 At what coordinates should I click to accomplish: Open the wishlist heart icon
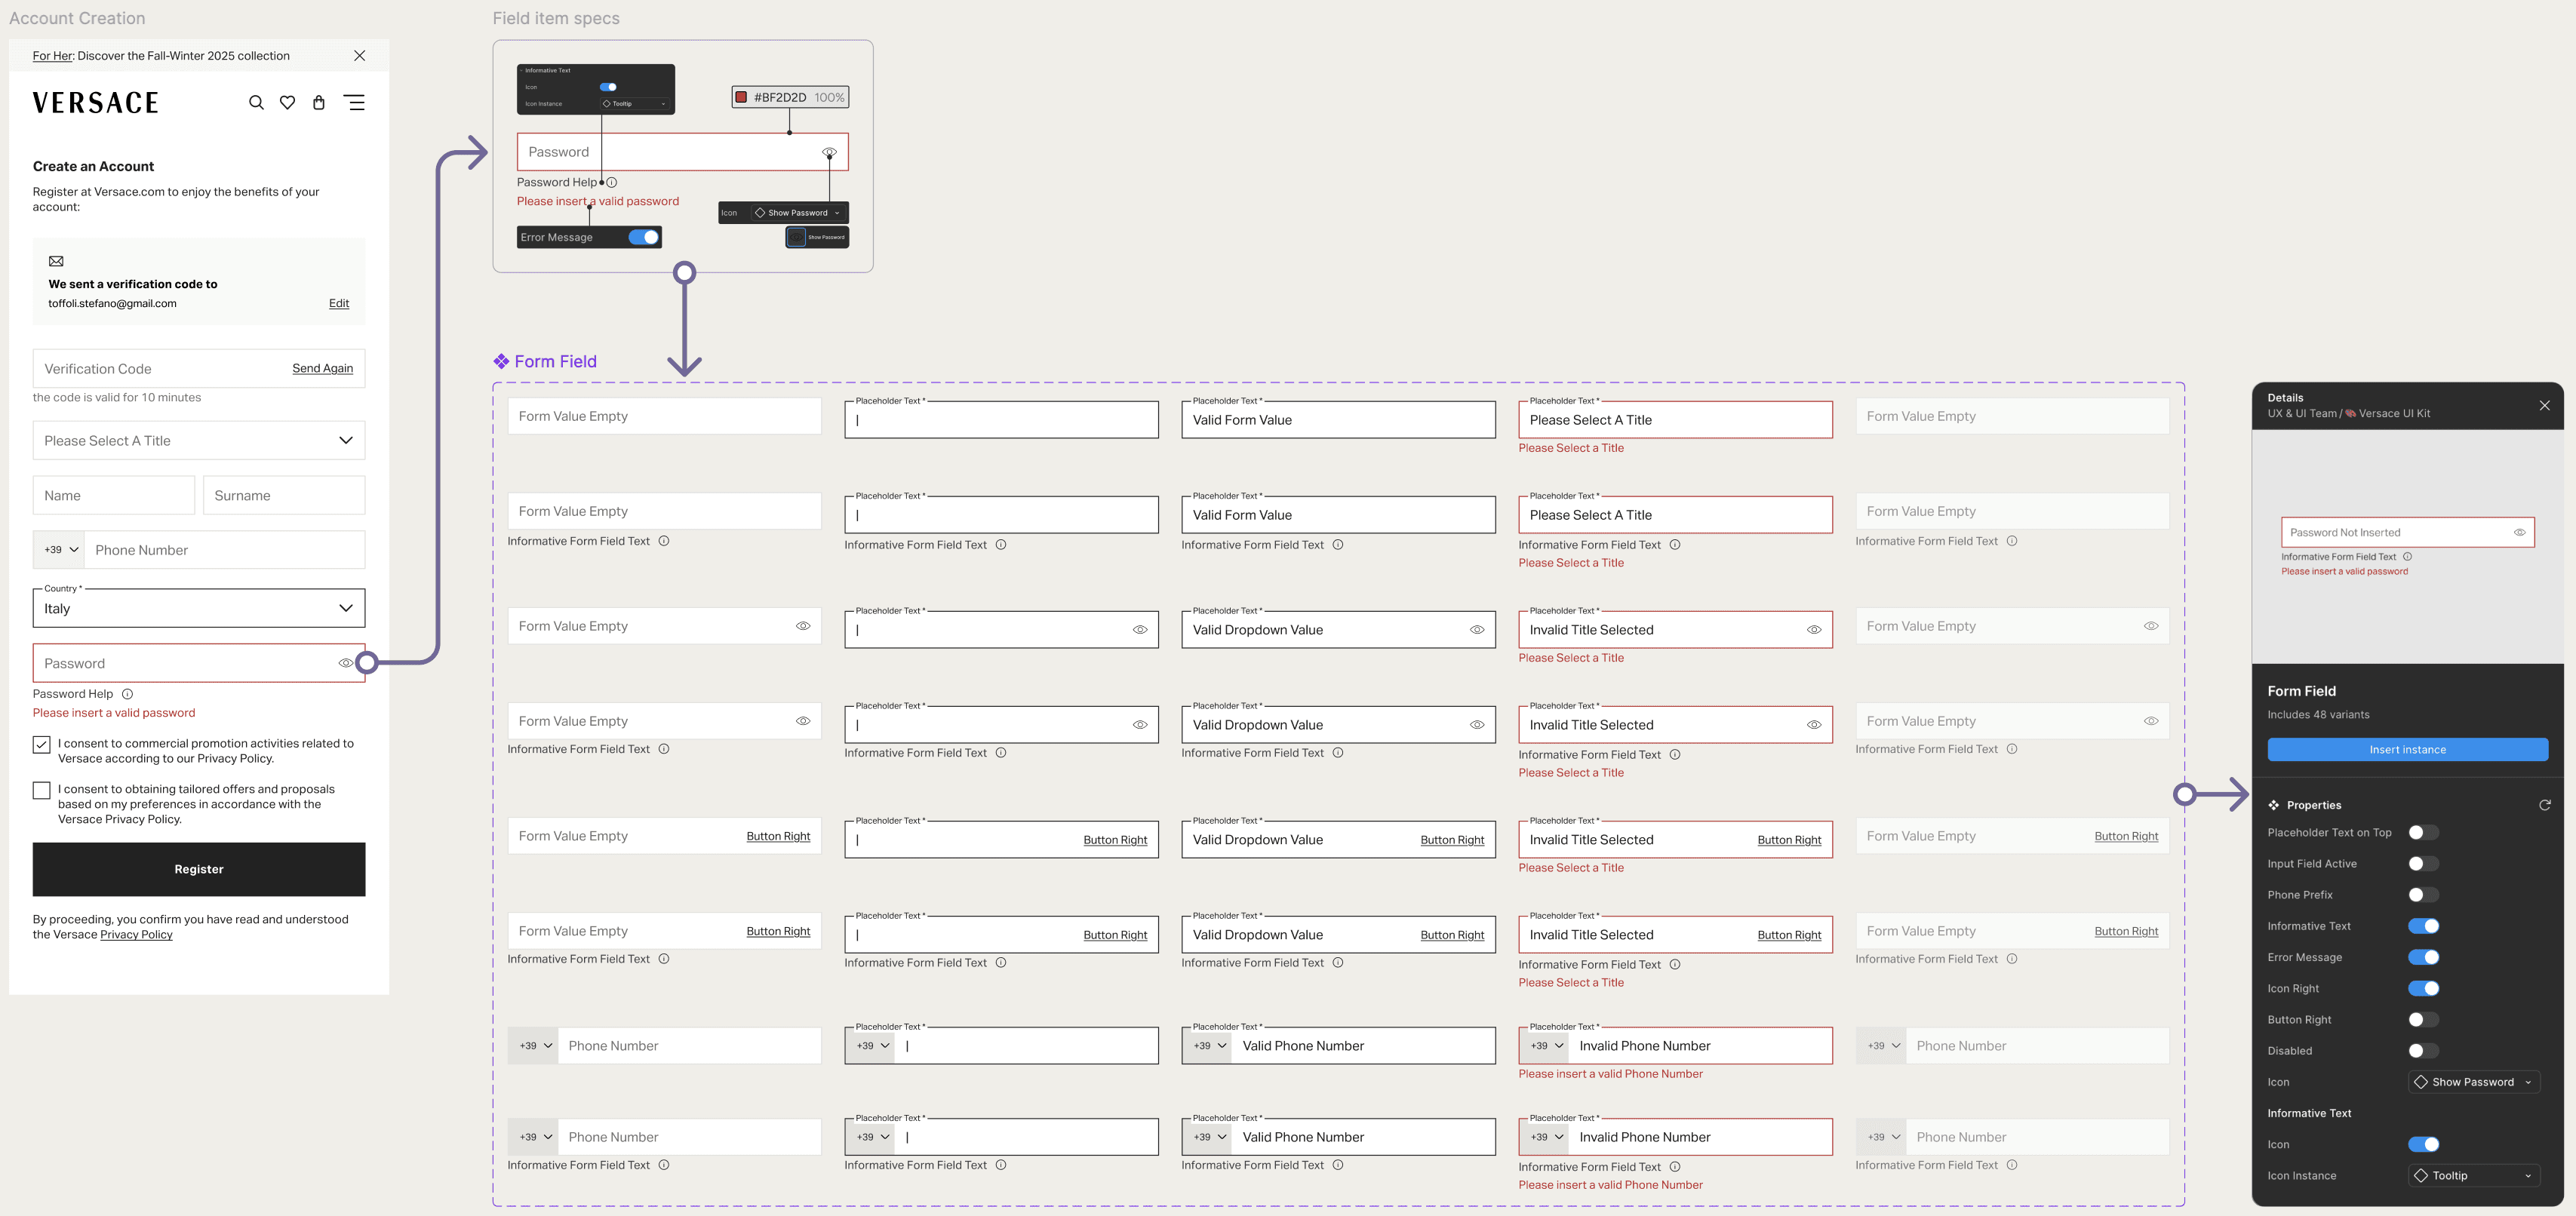click(x=287, y=103)
